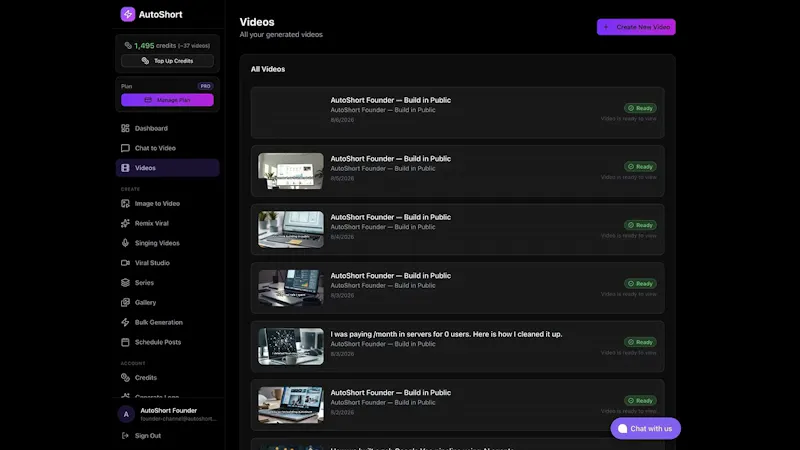Open thumbnail of the 8/4/2026 video
Image resolution: width=800 pixels, height=450 pixels.
[x=291, y=230]
